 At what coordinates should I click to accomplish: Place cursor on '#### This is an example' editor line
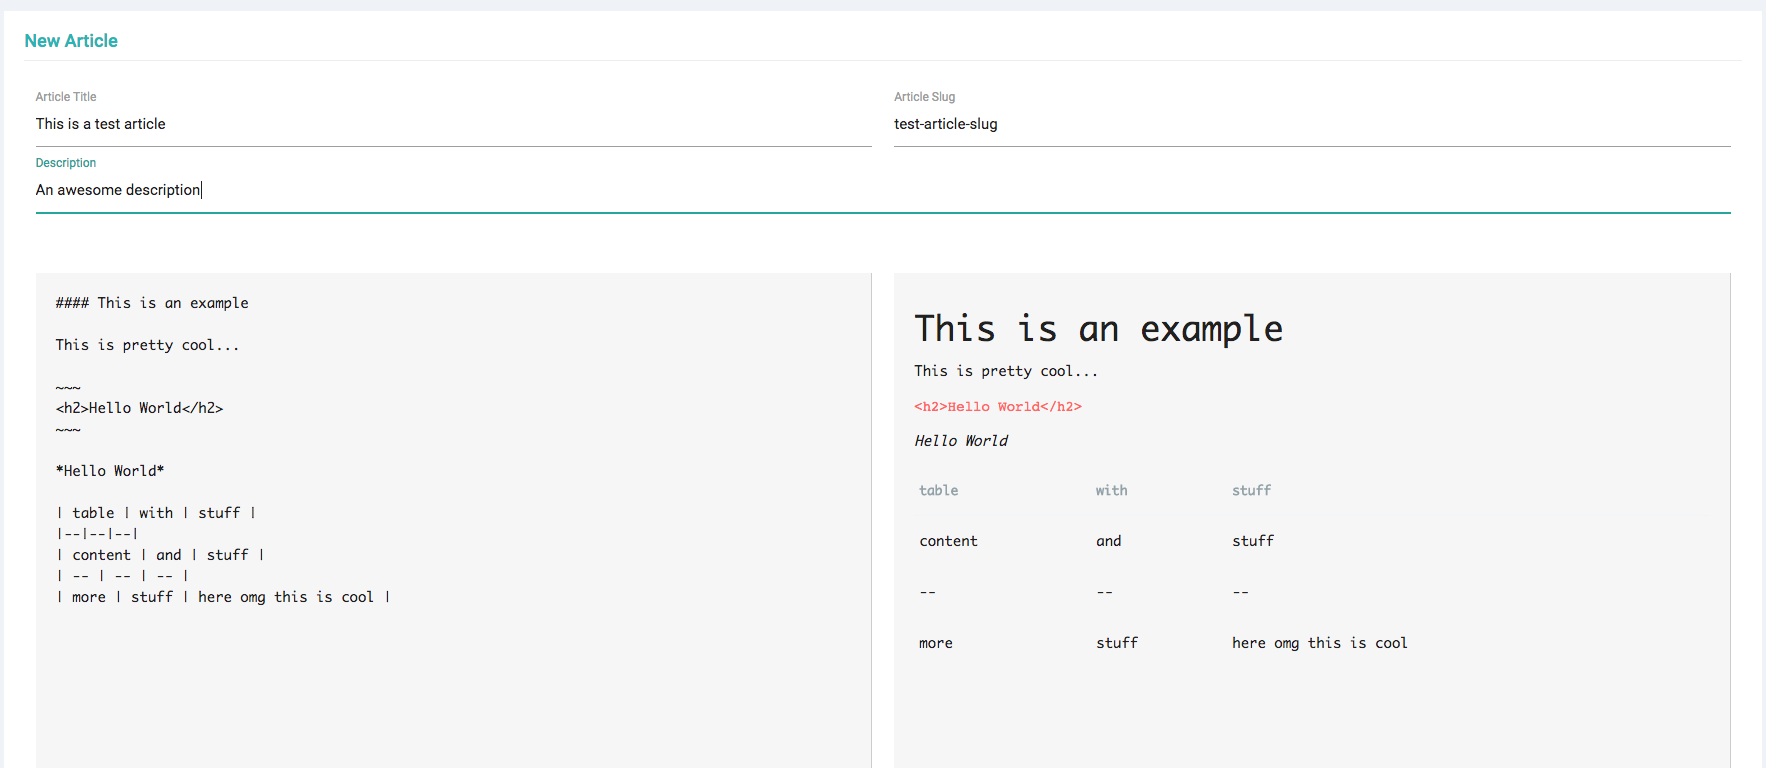point(152,303)
